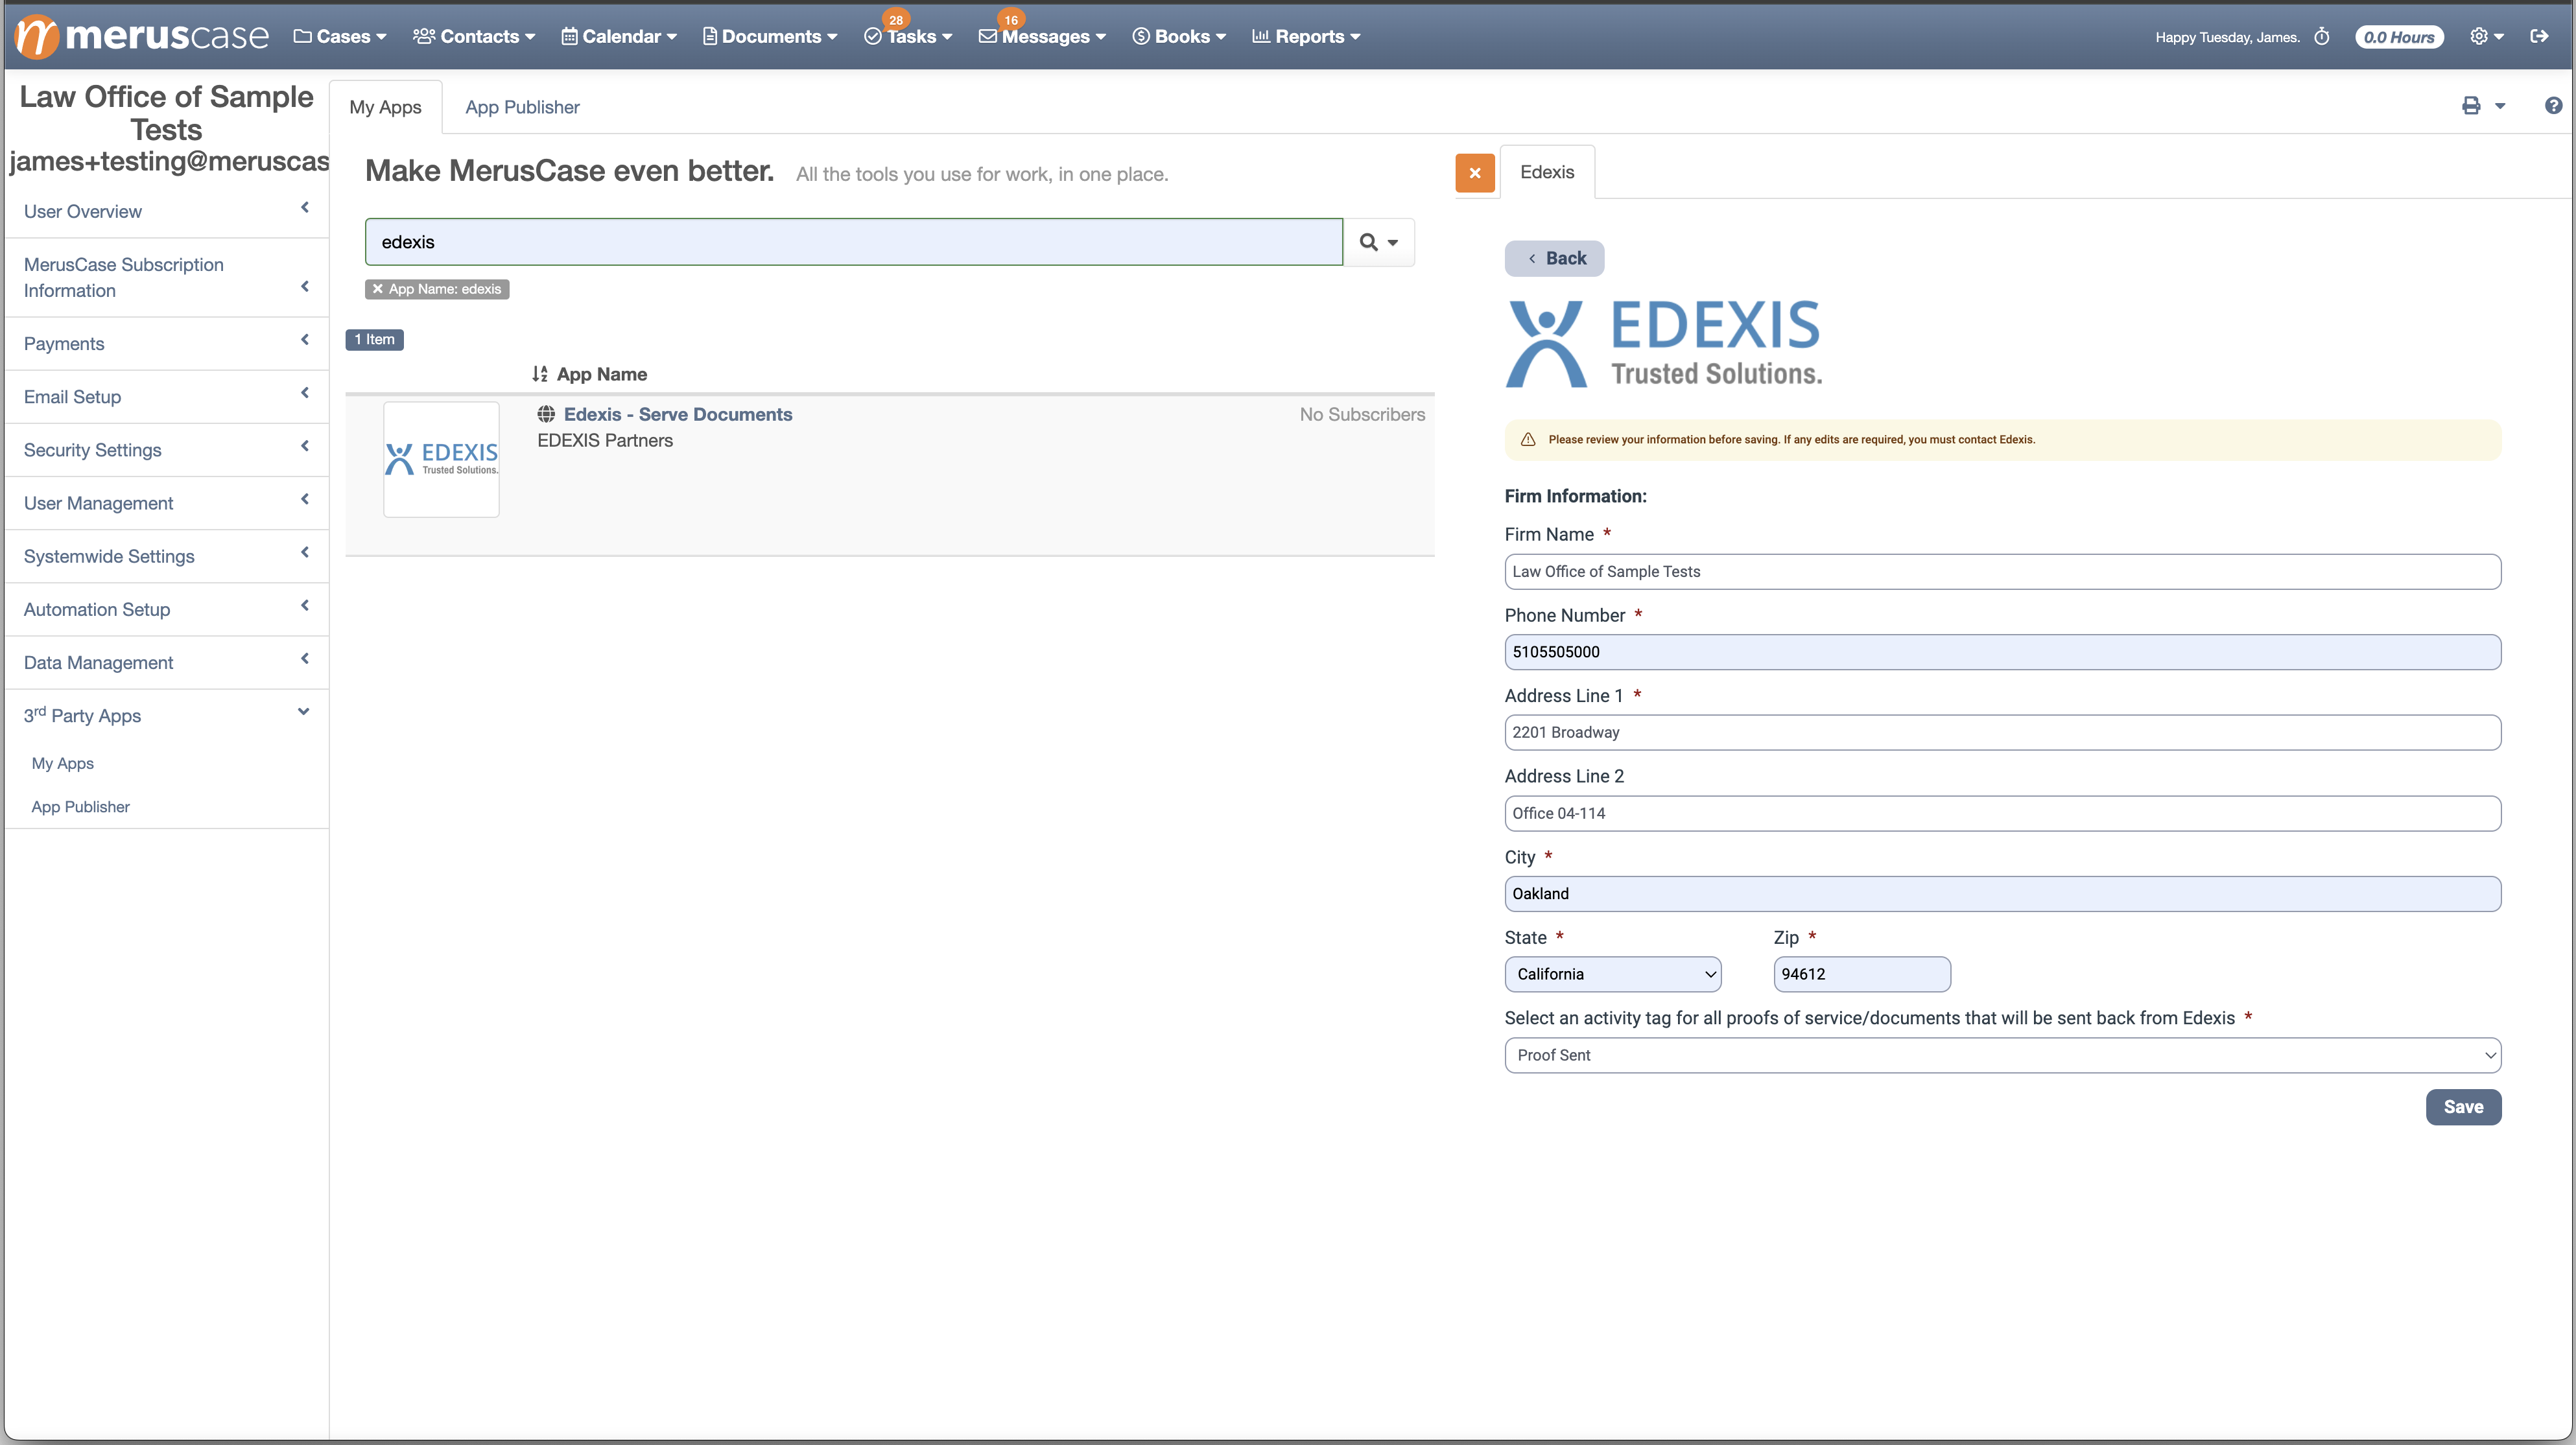Open App Publisher in sidebar
Image resolution: width=2576 pixels, height=1445 pixels.
click(81, 807)
